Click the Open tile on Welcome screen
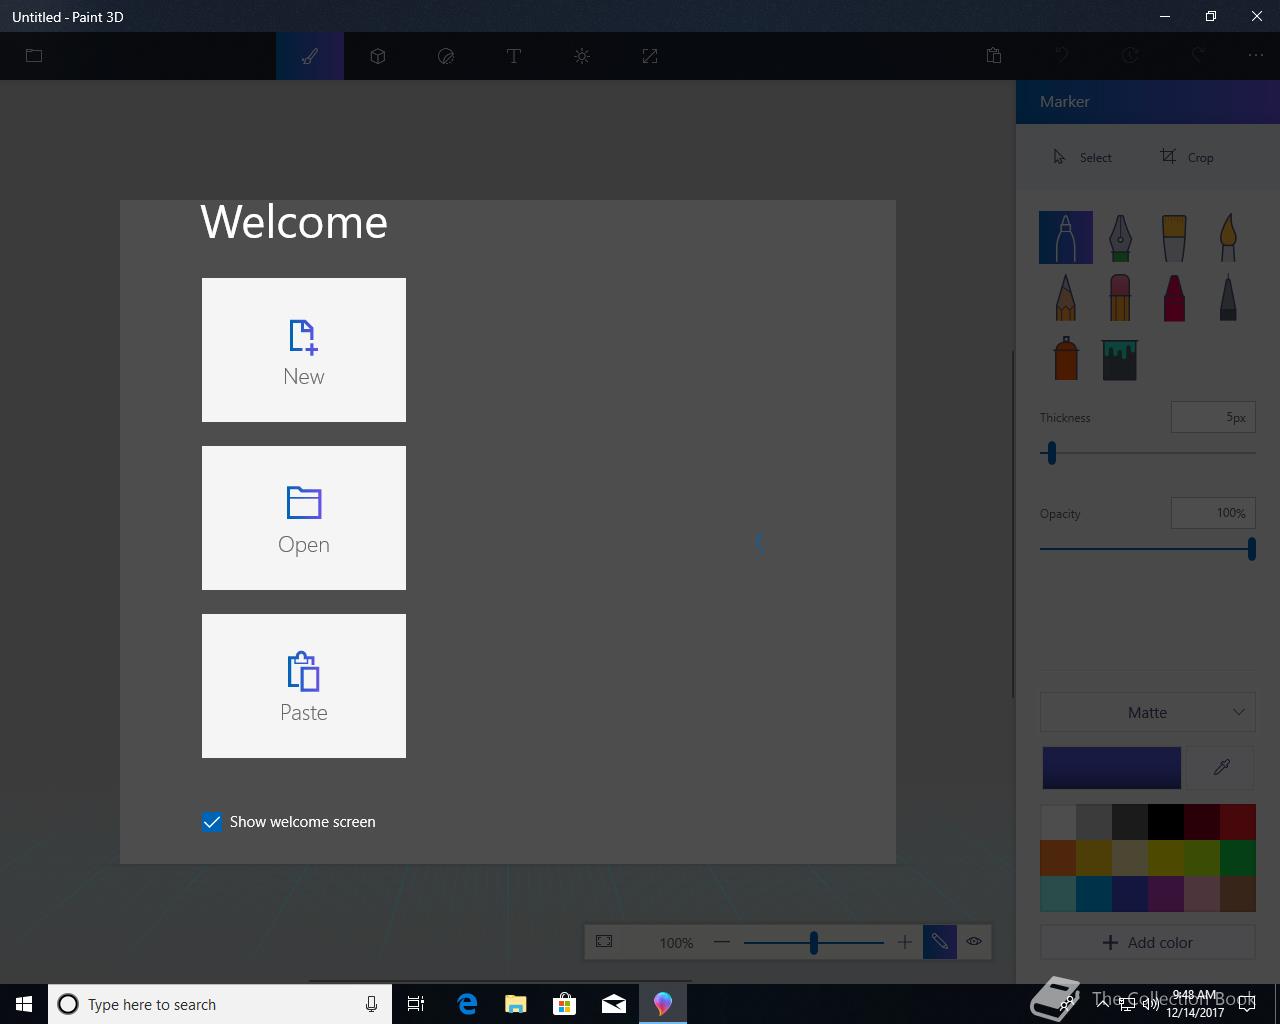The width and height of the screenshot is (1280, 1024). point(304,518)
